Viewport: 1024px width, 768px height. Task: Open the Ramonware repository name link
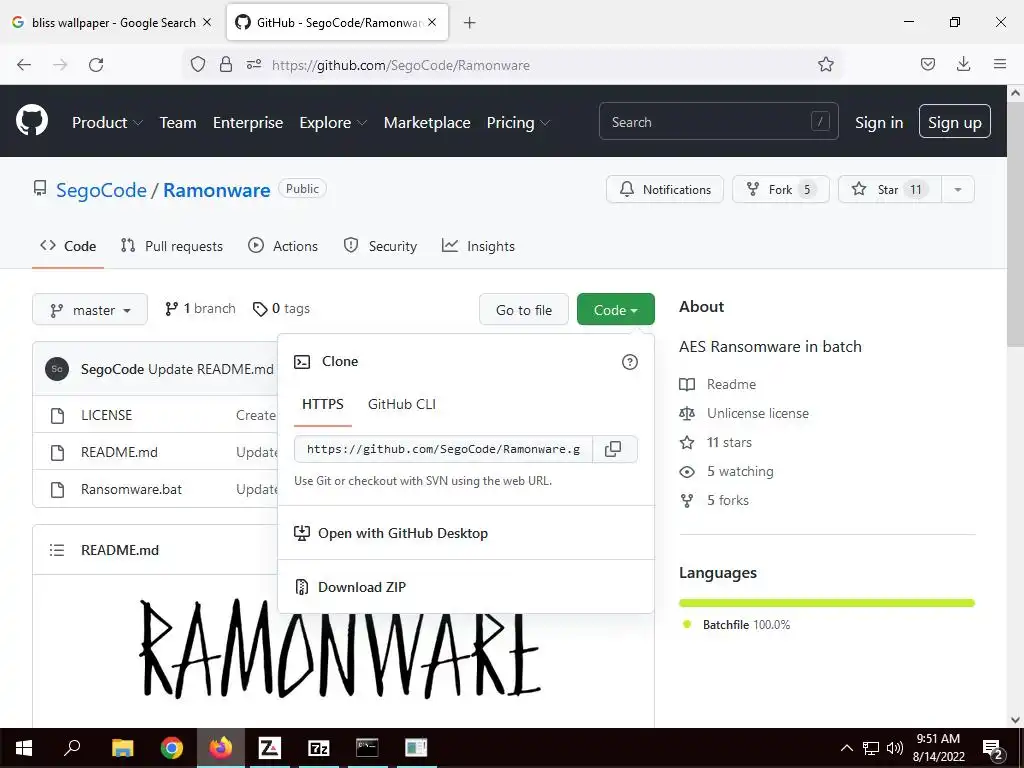(x=217, y=190)
